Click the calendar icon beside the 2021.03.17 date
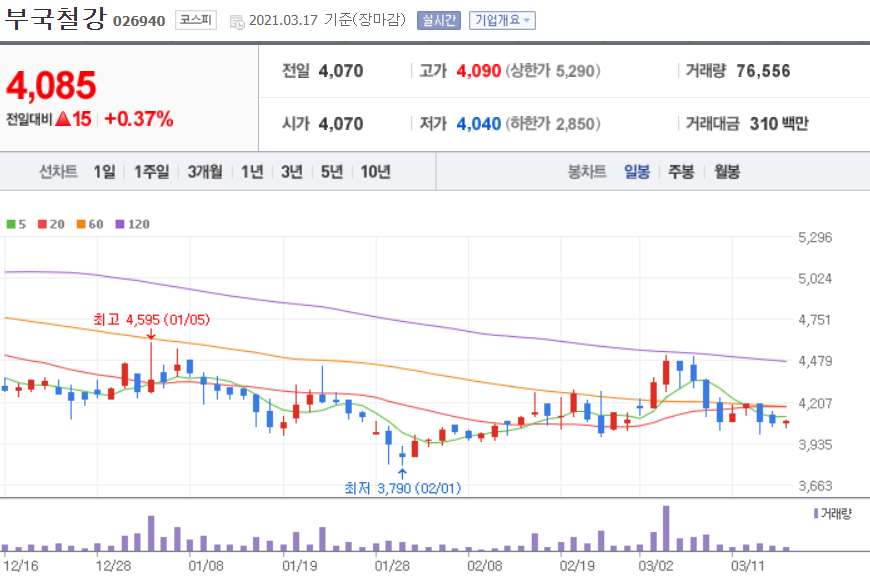 coord(237,22)
